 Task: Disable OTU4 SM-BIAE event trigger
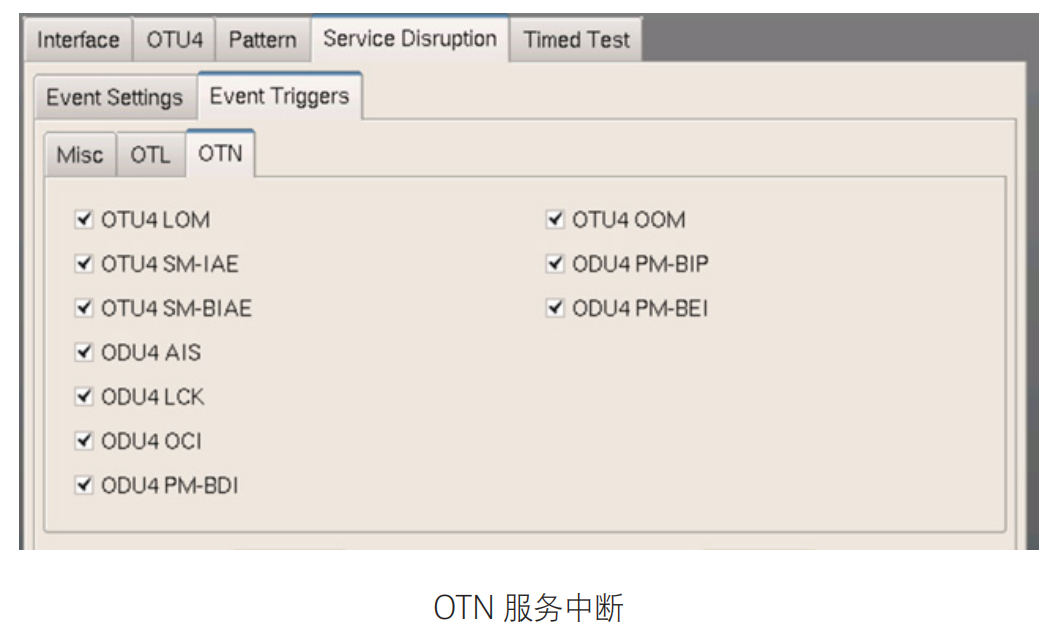85,308
